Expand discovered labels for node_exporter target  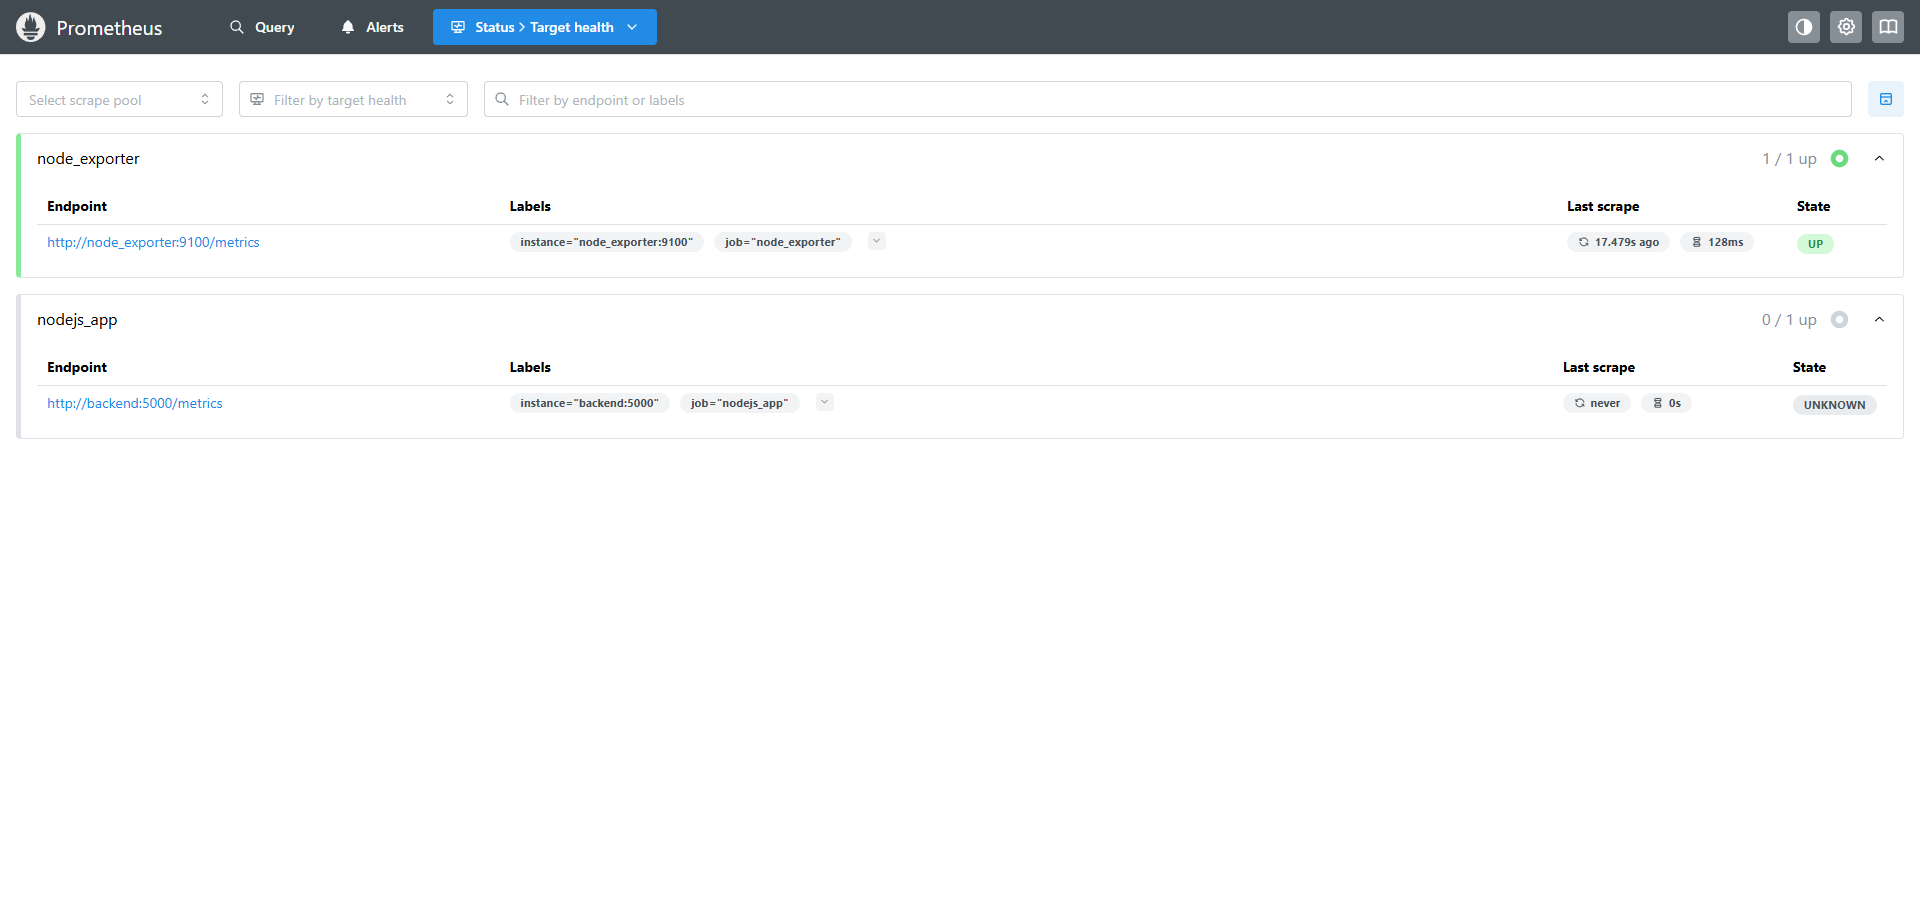[x=877, y=241]
